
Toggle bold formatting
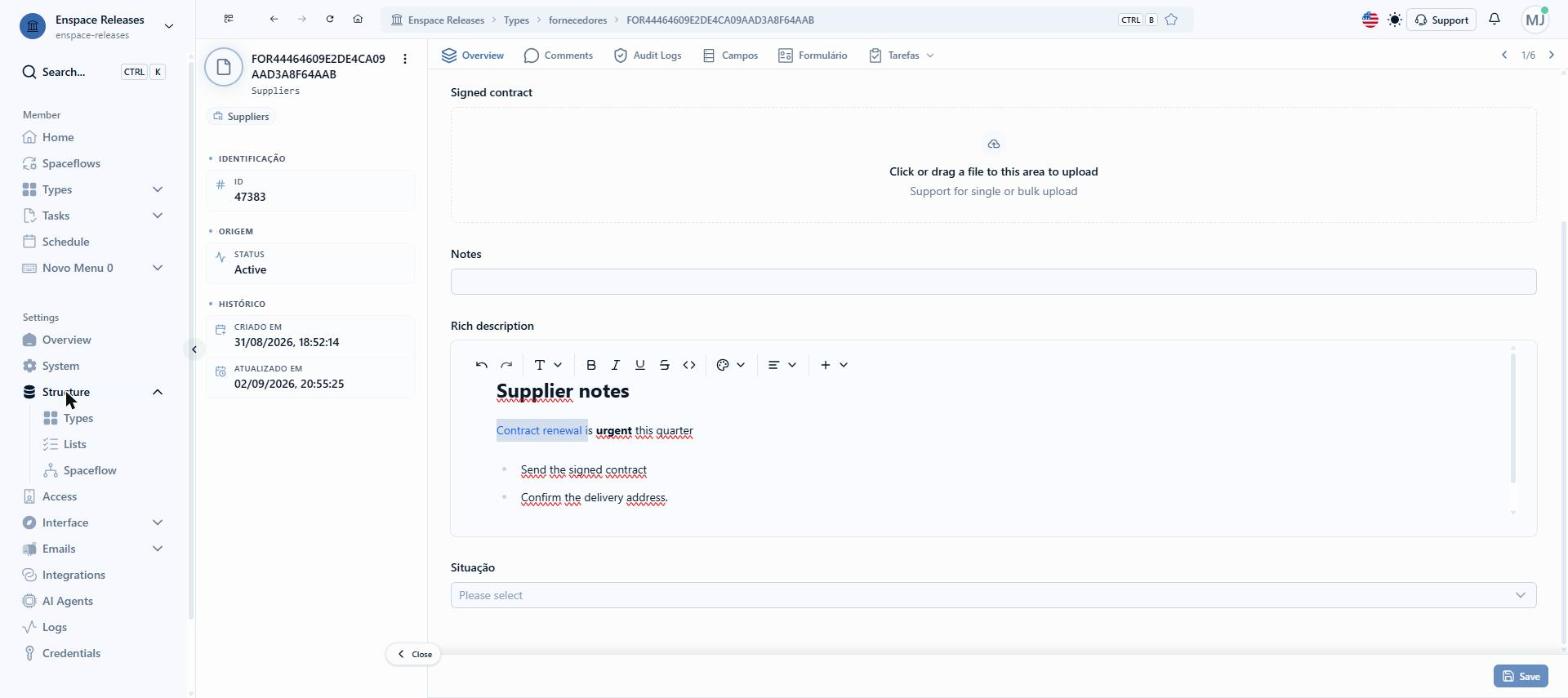(591, 365)
